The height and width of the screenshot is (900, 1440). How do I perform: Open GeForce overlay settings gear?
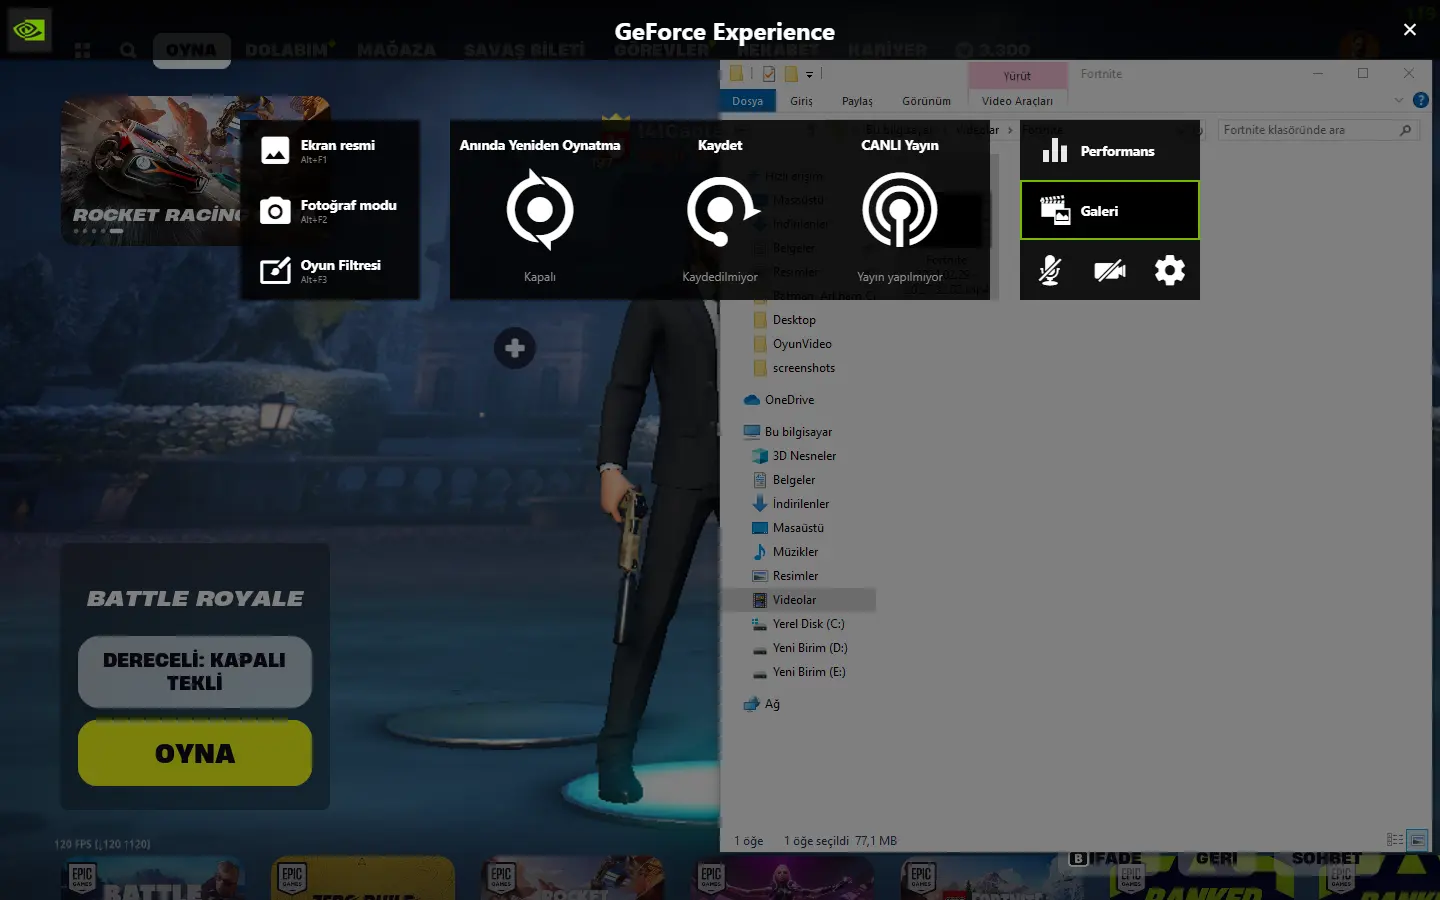pos(1170,270)
